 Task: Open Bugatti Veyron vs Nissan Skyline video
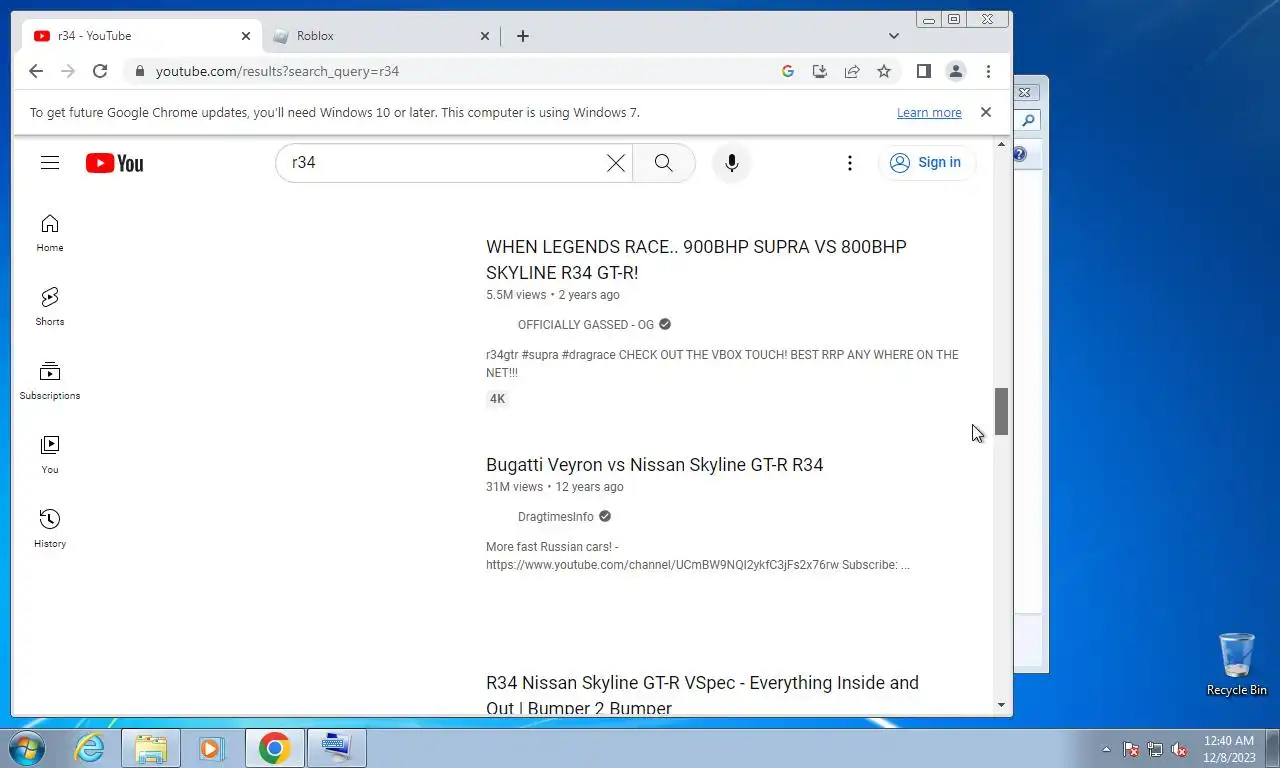[655, 465]
